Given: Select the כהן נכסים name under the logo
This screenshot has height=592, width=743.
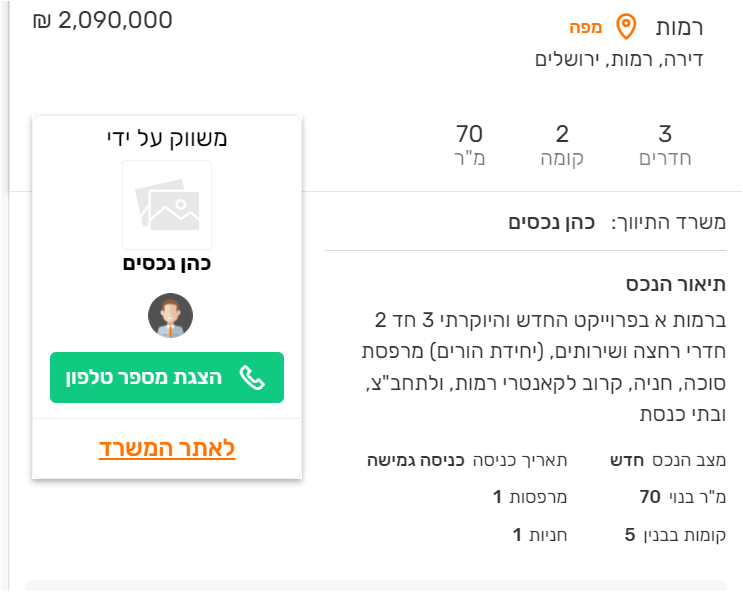Looking at the screenshot, I should click(167, 264).
